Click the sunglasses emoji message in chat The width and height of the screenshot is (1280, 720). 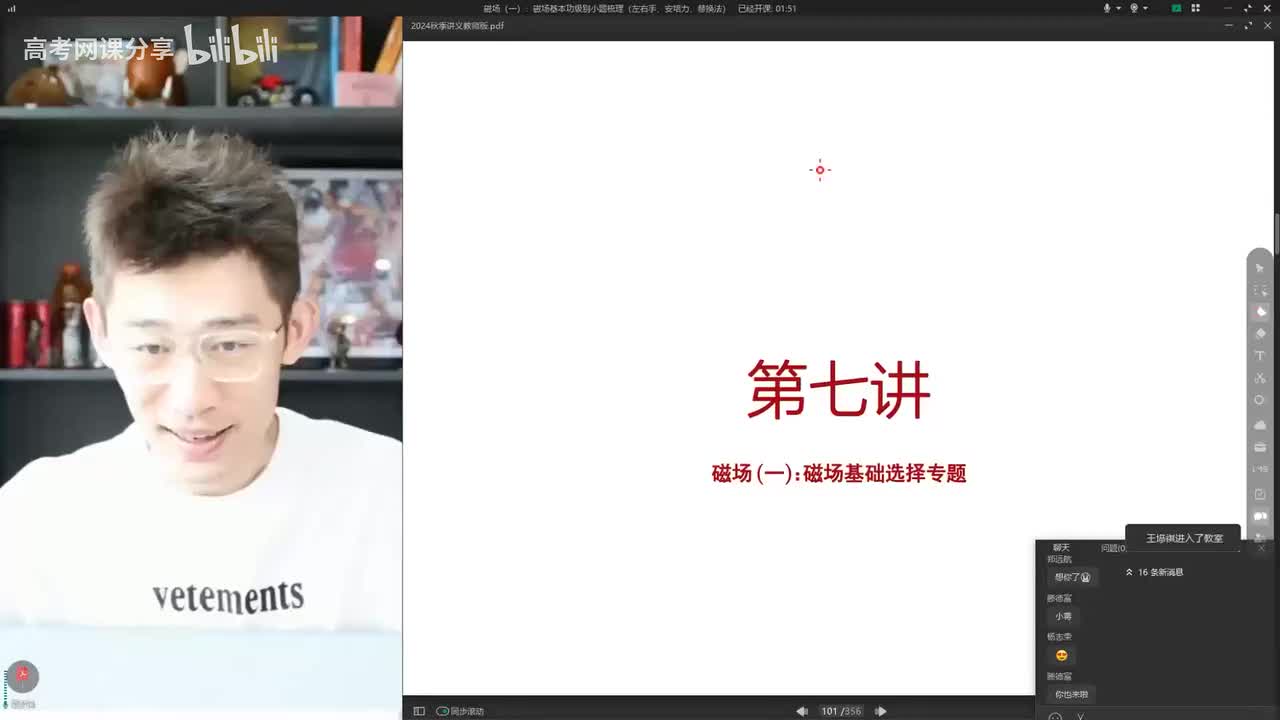[x=1062, y=655]
